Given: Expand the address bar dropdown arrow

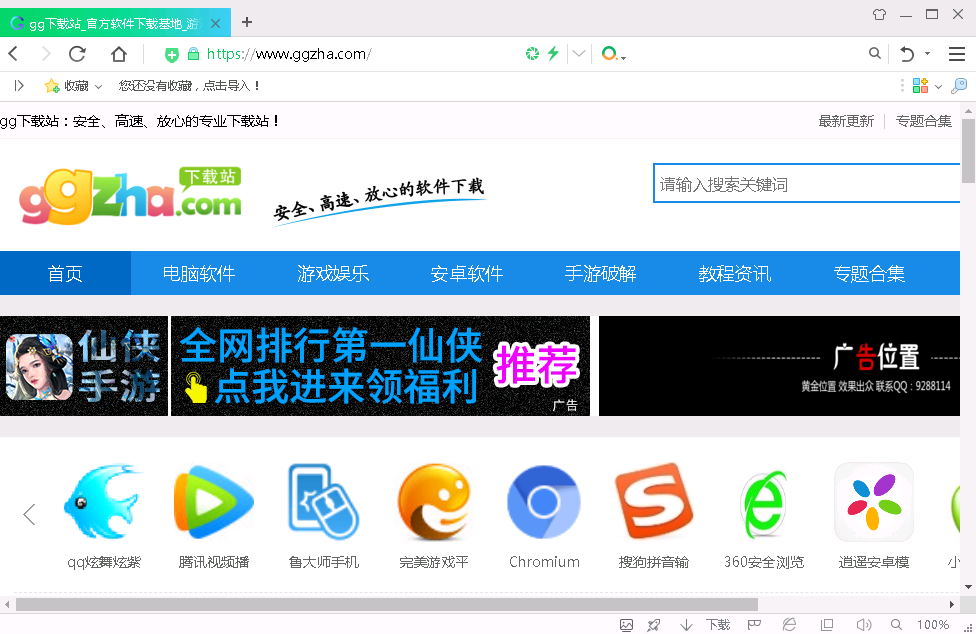Looking at the screenshot, I should [x=579, y=54].
